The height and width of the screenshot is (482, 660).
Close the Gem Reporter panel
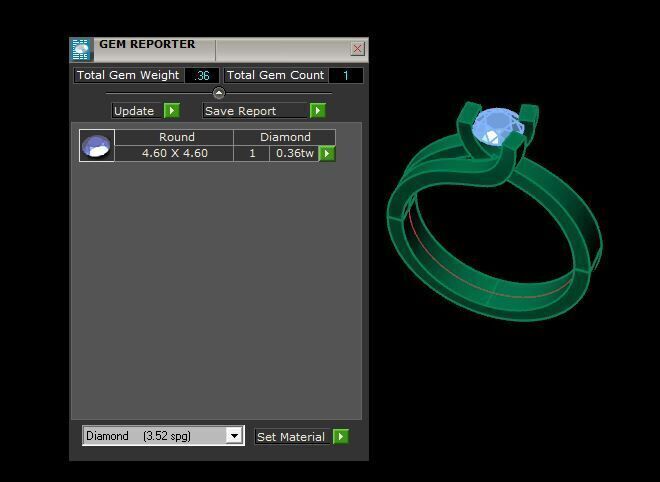[357, 48]
